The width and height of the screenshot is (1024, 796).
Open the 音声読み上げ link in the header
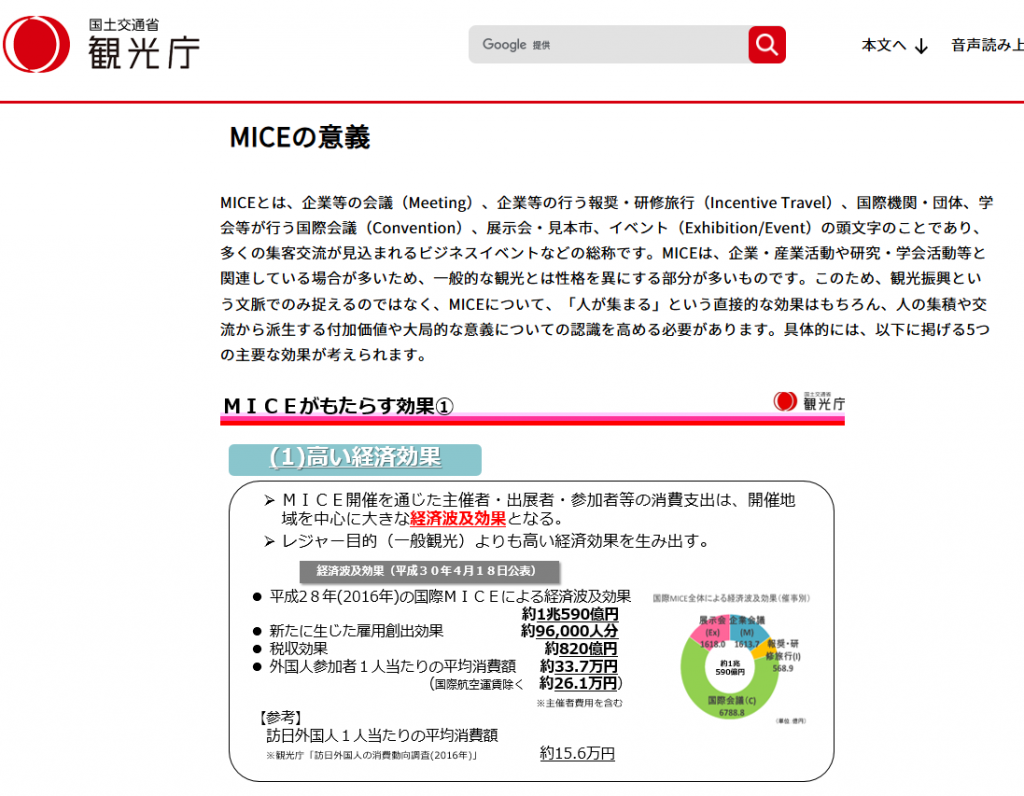click(x=987, y=45)
